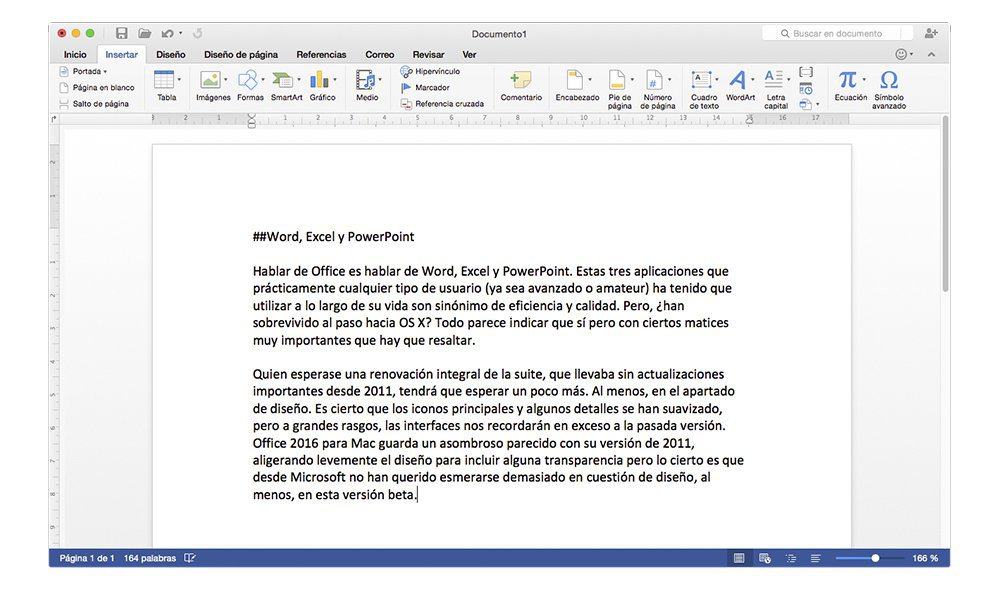Image resolution: width=1000 pixels, height=589 pixels.
Task: Open the Ver tab
Action: point(469,55)
